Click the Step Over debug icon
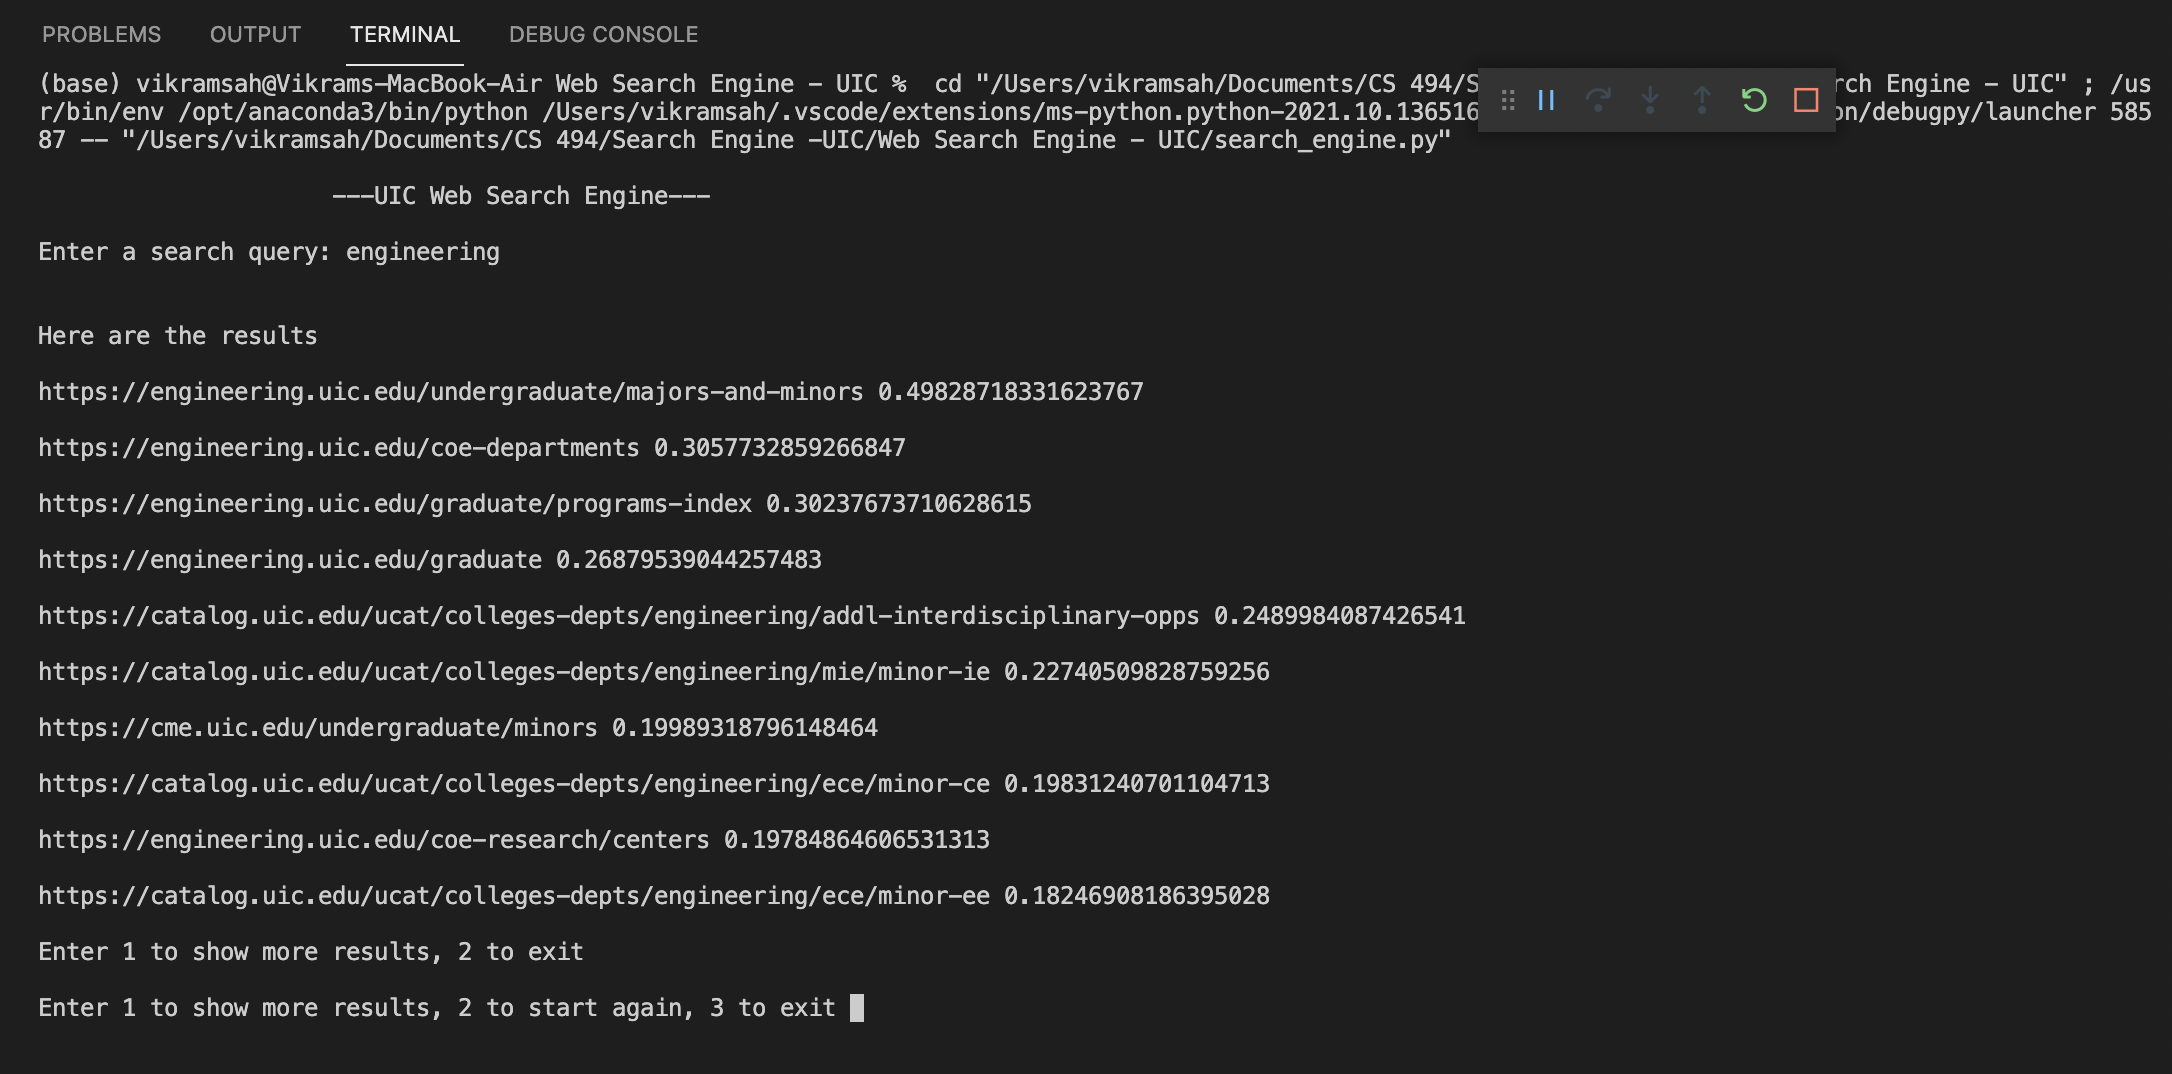This screenshot has height=1074, width=2172. 1598,100
